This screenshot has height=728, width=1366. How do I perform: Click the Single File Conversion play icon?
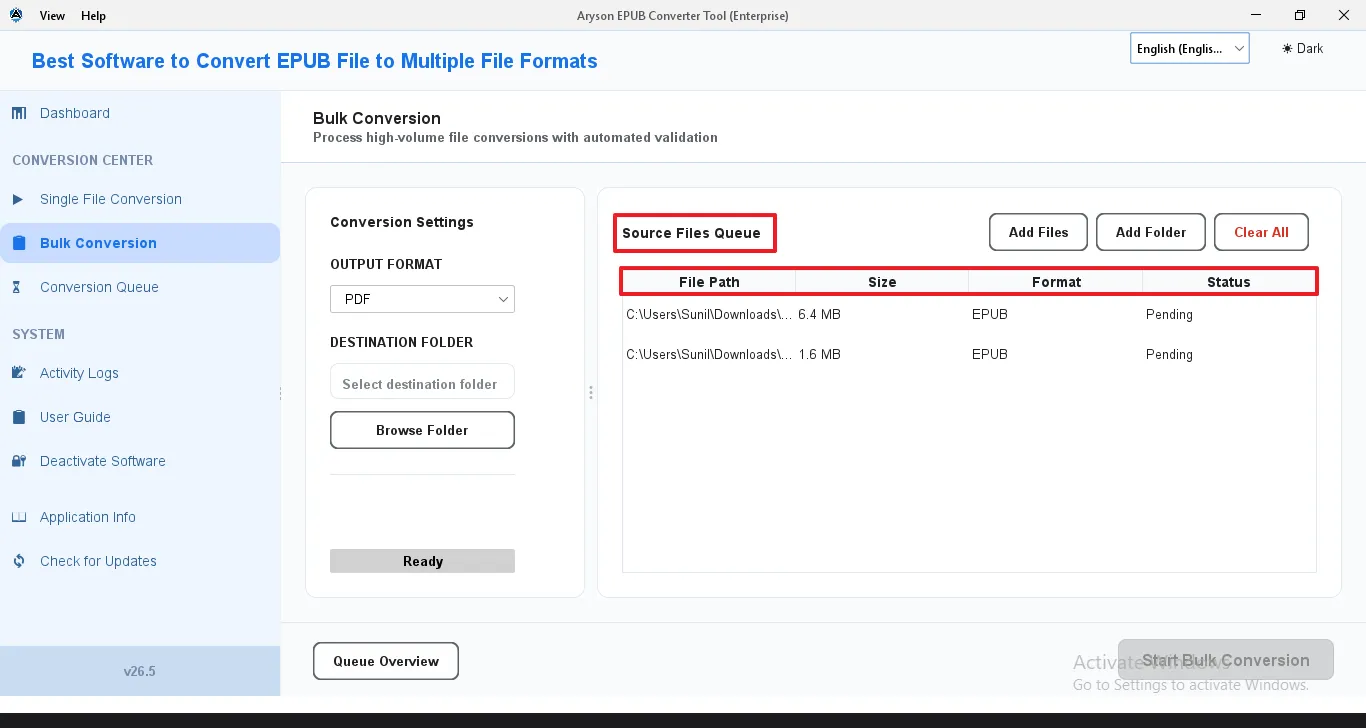click(x=18, y=199)
